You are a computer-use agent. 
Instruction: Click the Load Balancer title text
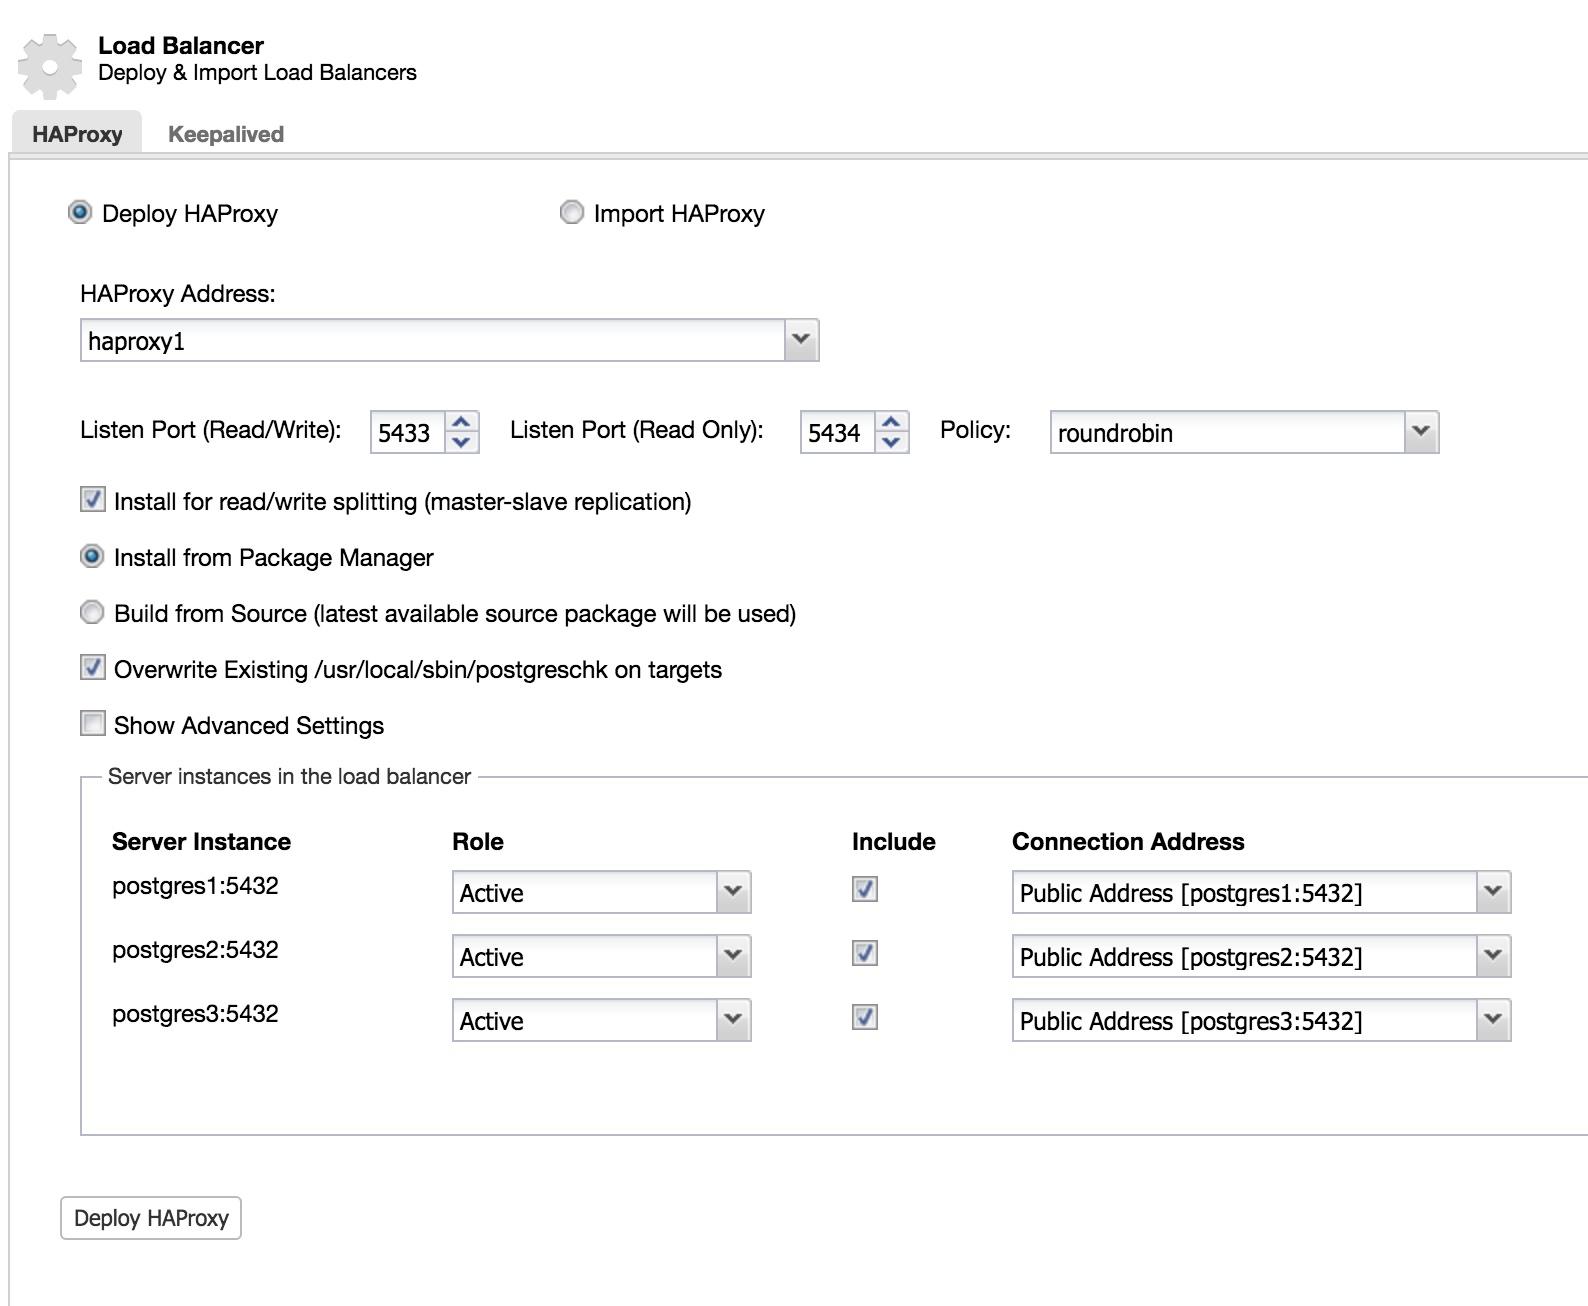[x=181, y=45]
